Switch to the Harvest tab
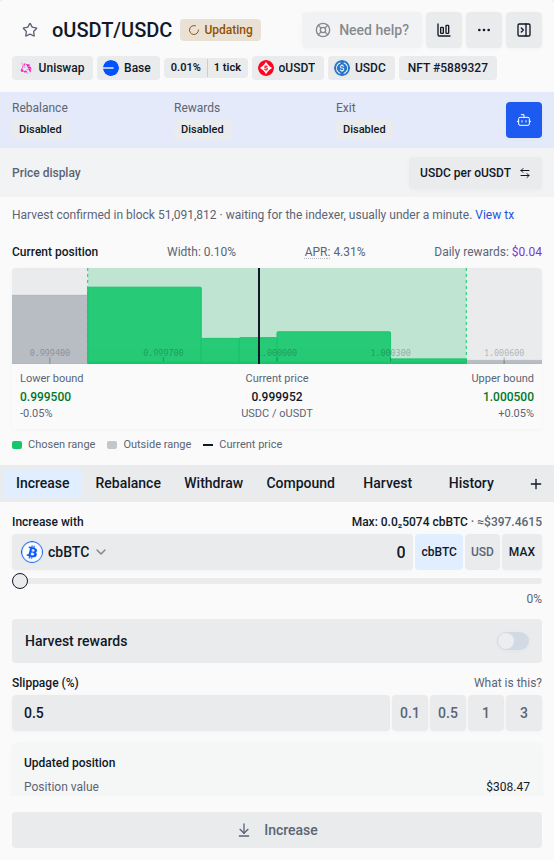554x860 pixels. (x=387, y=483)
